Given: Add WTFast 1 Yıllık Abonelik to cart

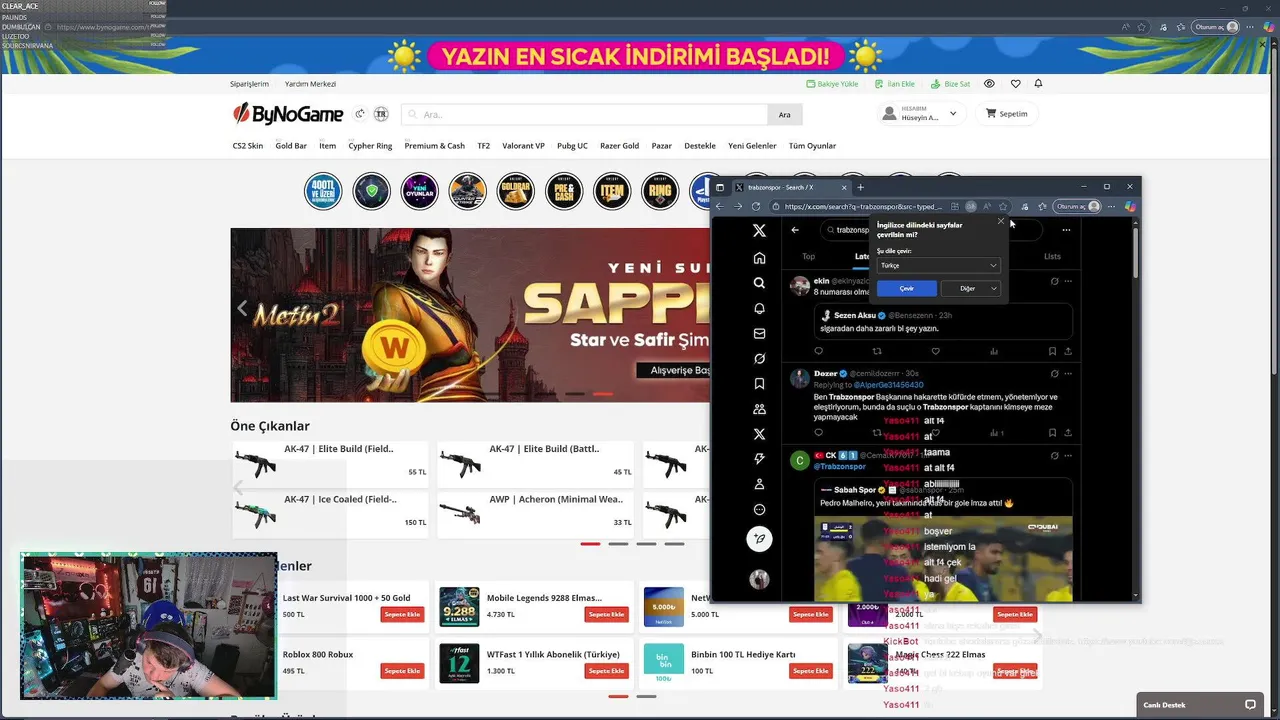Looking at the screenshot, I should (x=606, y=671).
